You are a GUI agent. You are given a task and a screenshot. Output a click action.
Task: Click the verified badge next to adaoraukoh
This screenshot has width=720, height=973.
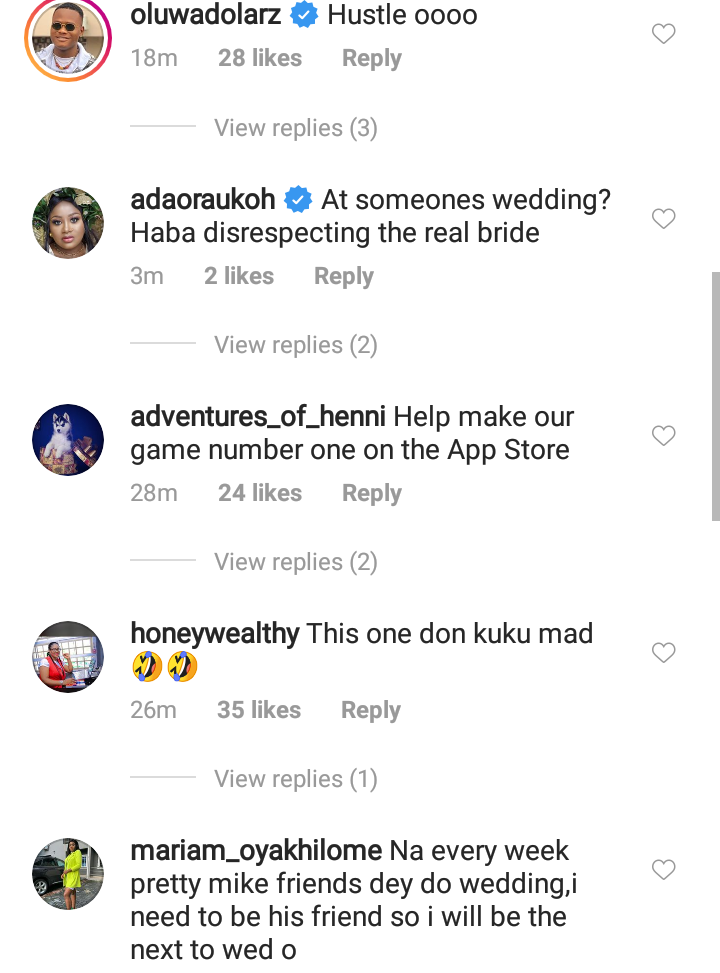point(298,199)
